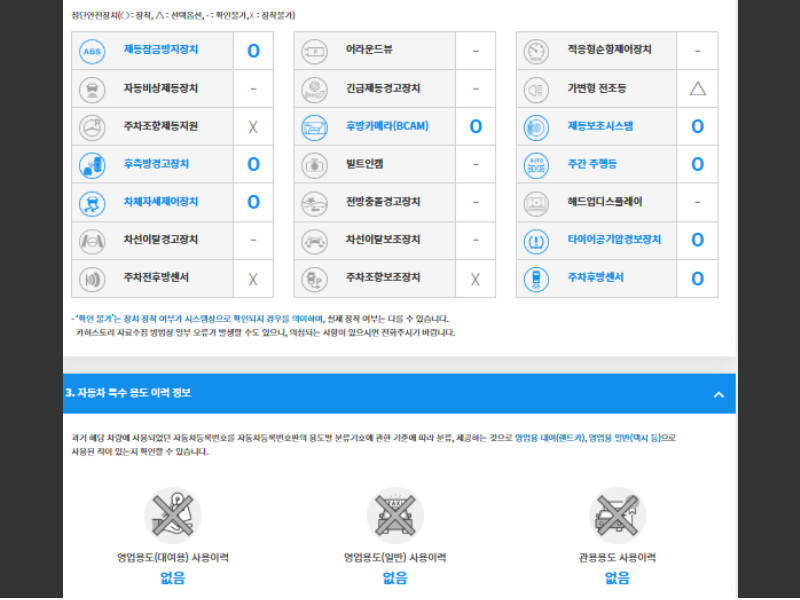Screen dimensions: 800x600
Task: Click 없음 under 관용용도 사용이력
Action: (617, 578)
